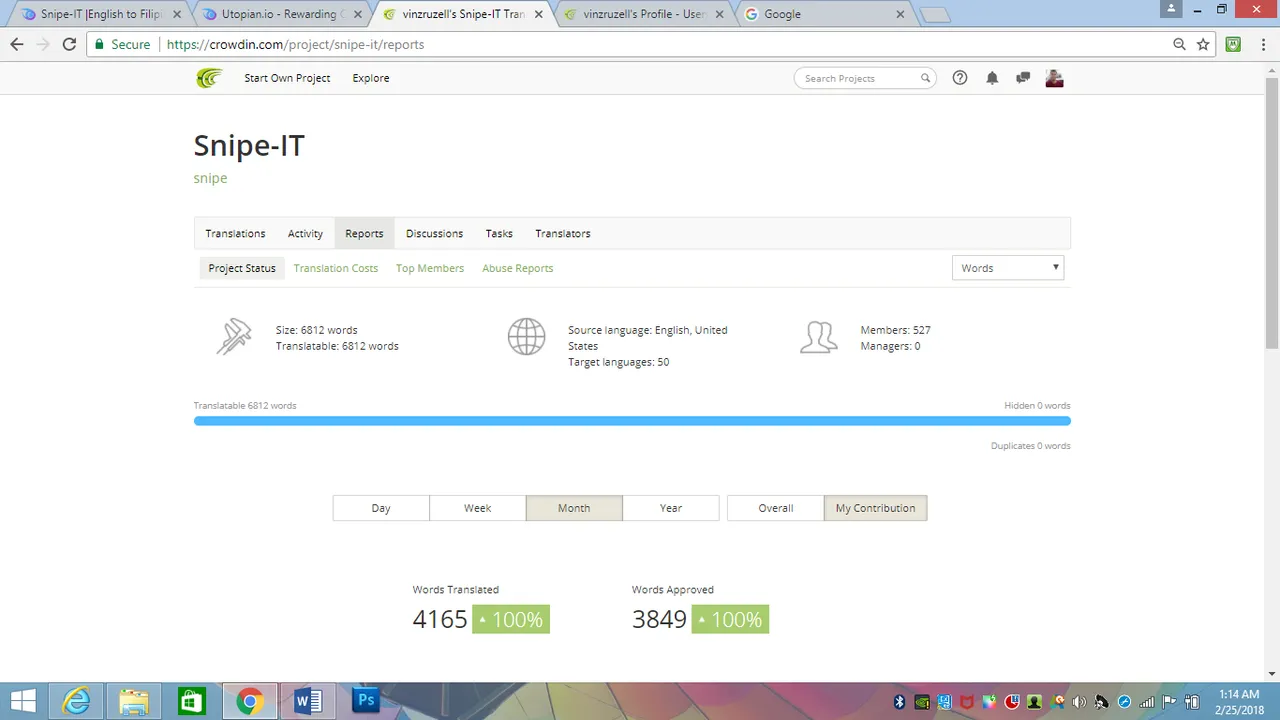This screenshot has width=1280, height=720.
Task: Open the Translations tab
Action: [x=235, y=233]
